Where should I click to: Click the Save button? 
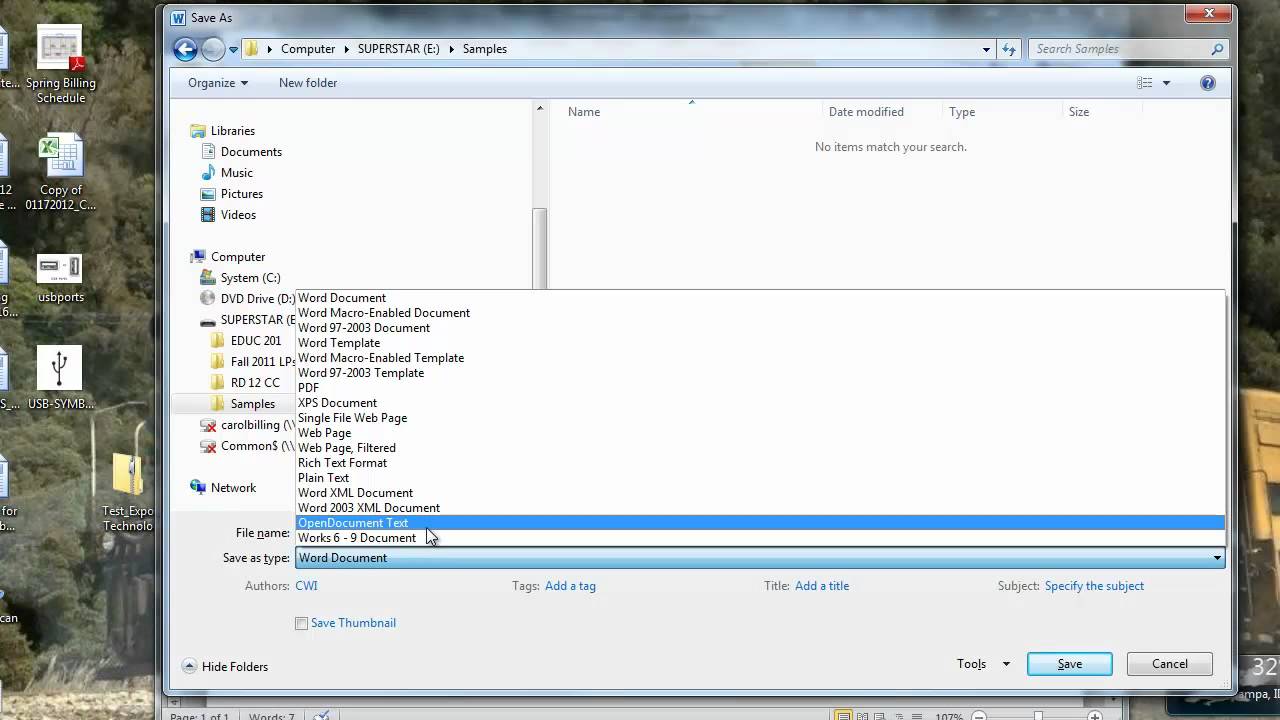tap(1069, 664)
